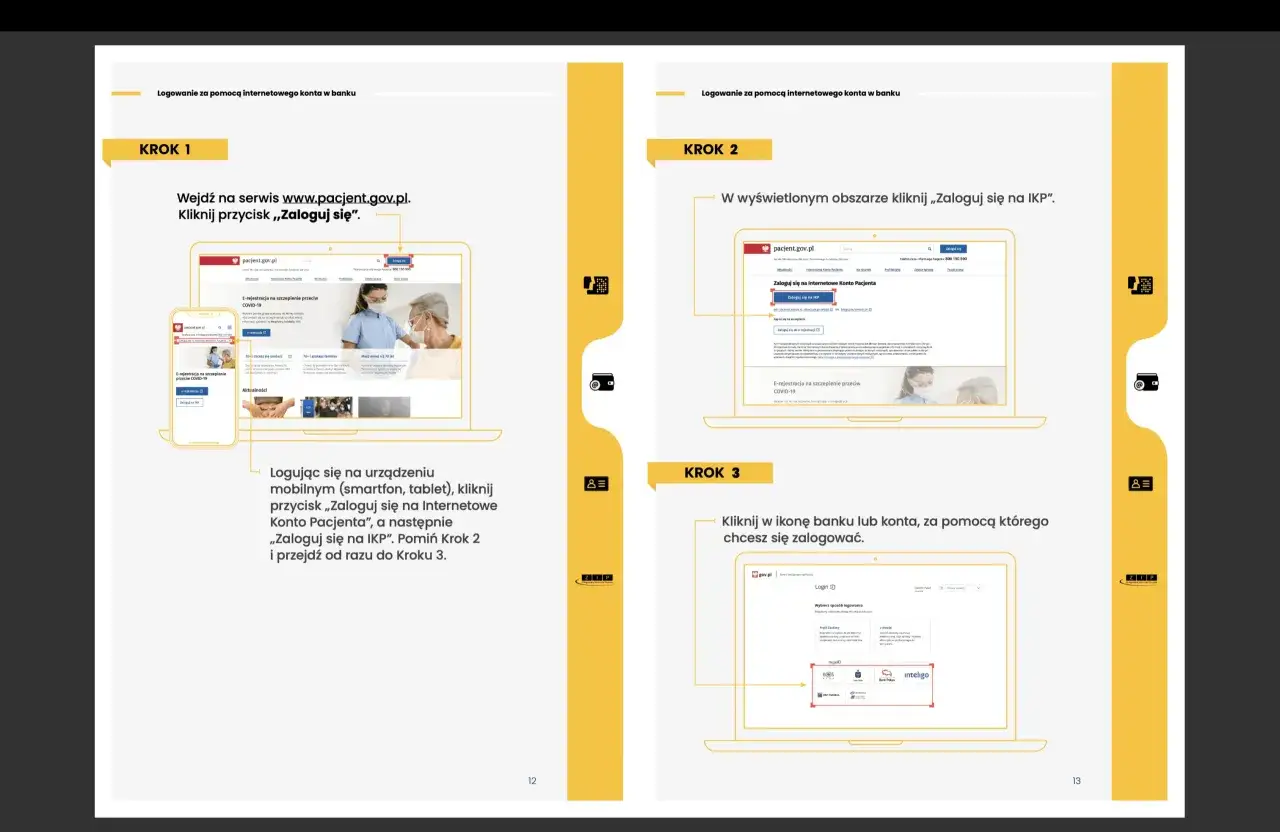Click blue e-rejestracja button in KROK 1 laptop banner
Viewport: 1280px width, 832px height.
click(x=255, y=331)
